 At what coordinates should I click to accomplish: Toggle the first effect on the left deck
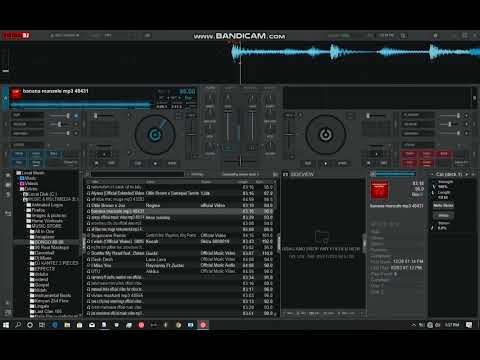(x=76, y=115)
